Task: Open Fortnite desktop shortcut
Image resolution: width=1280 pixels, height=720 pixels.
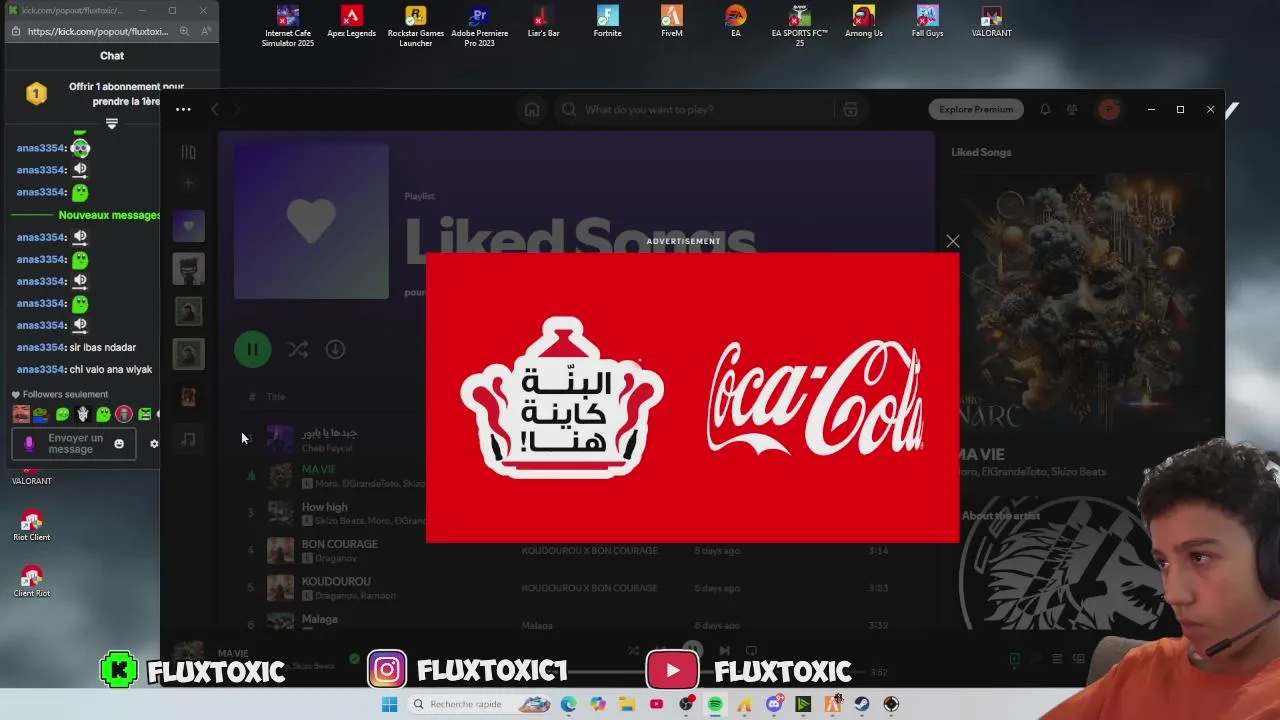Action: [x=607, y=22]
